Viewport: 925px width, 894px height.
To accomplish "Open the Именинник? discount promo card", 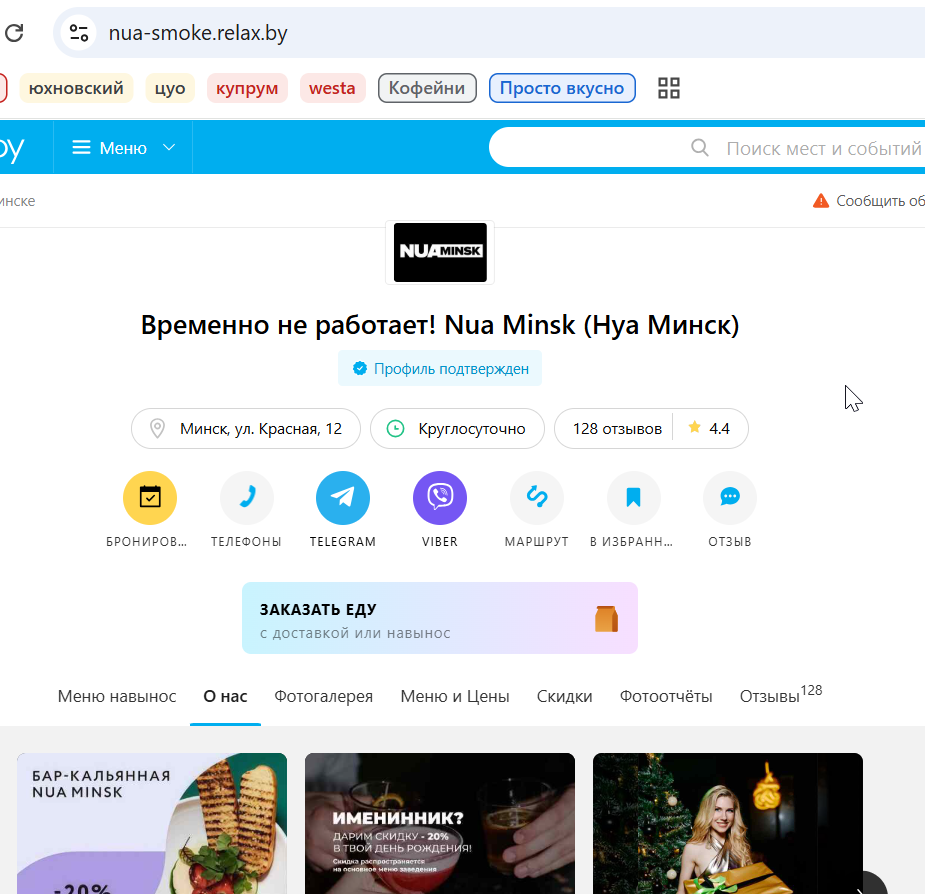I will pos(439,823).
